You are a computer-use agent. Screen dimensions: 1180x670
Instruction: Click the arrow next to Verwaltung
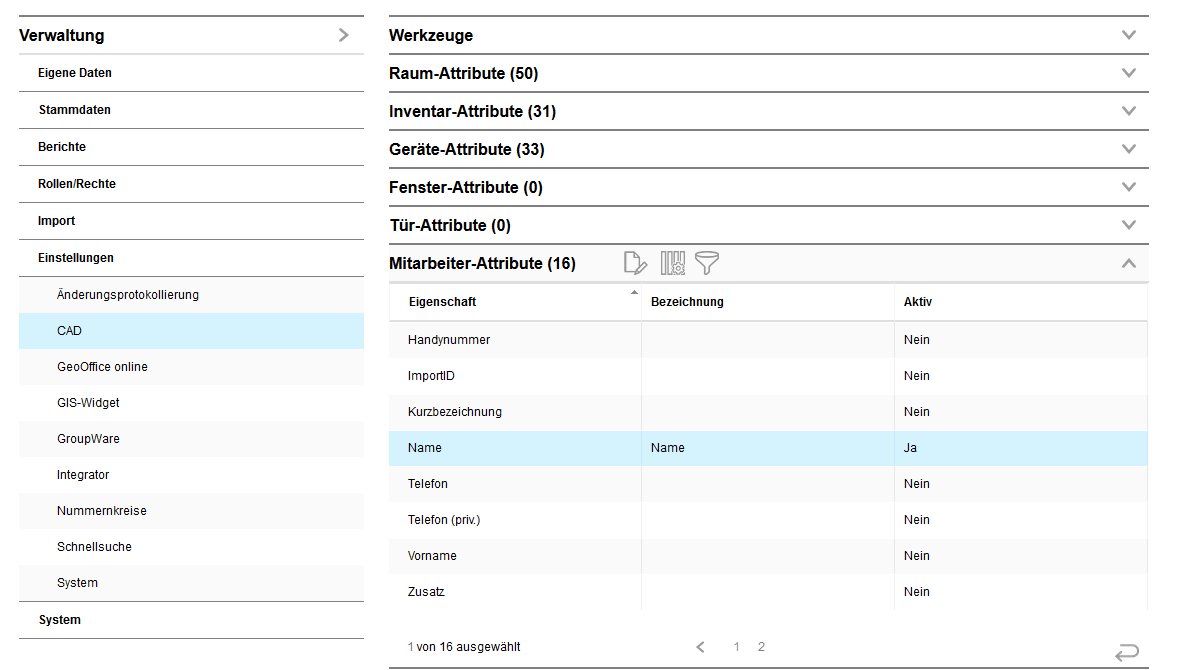pos(343,36)
